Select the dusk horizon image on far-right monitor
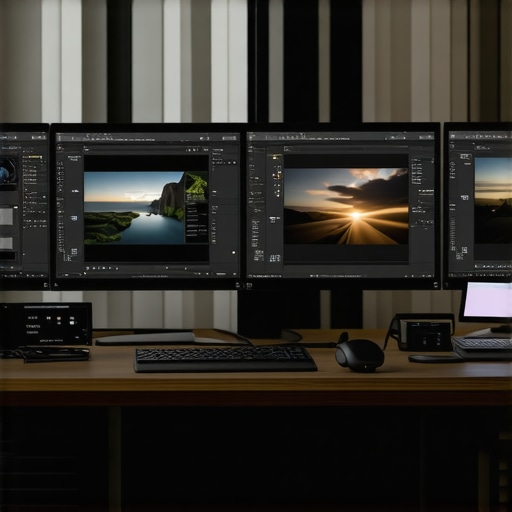This screenshot has height=512, width=512. [x=493, y=200]
